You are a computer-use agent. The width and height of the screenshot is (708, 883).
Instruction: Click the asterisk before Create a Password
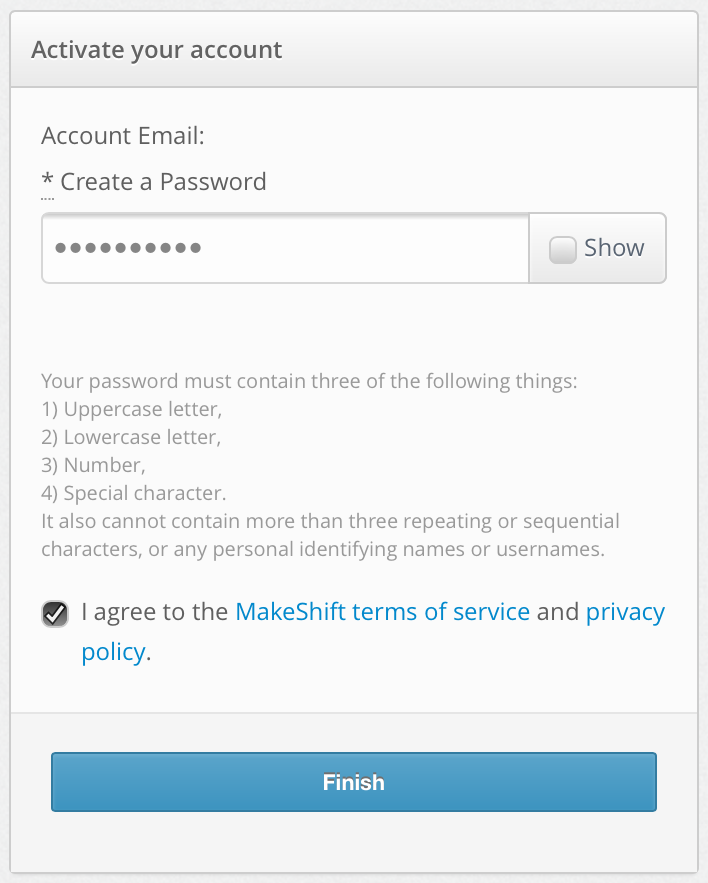45,181
